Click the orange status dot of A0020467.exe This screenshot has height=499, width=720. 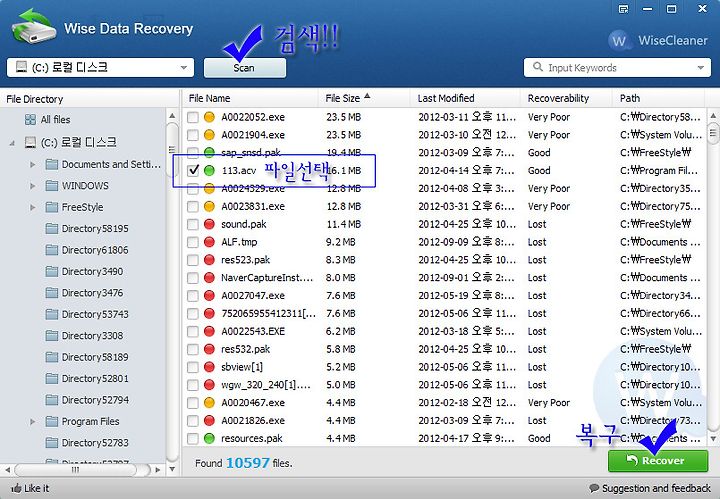point(209,403)
